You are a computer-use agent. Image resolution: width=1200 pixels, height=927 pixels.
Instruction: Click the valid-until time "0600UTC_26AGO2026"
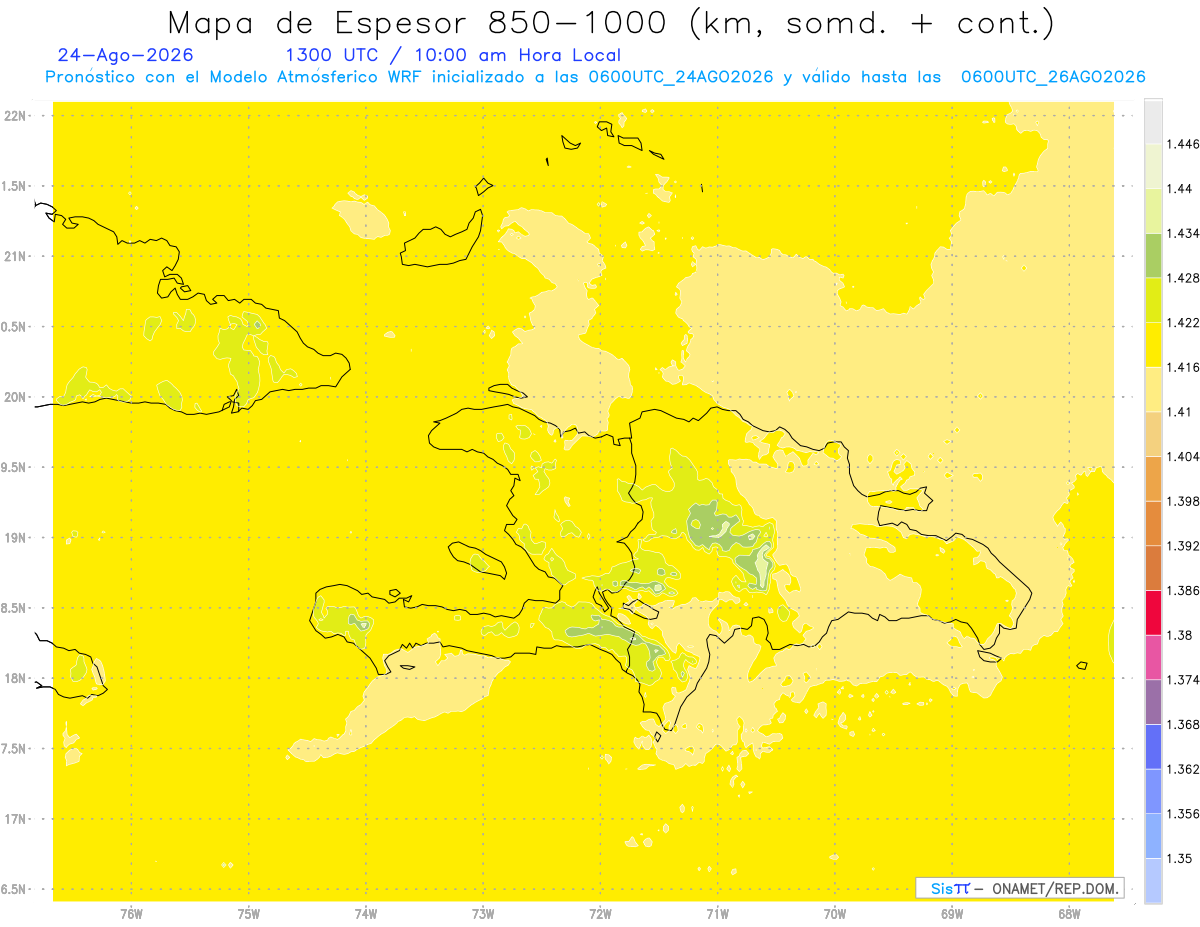click(x=1053, y=77)
